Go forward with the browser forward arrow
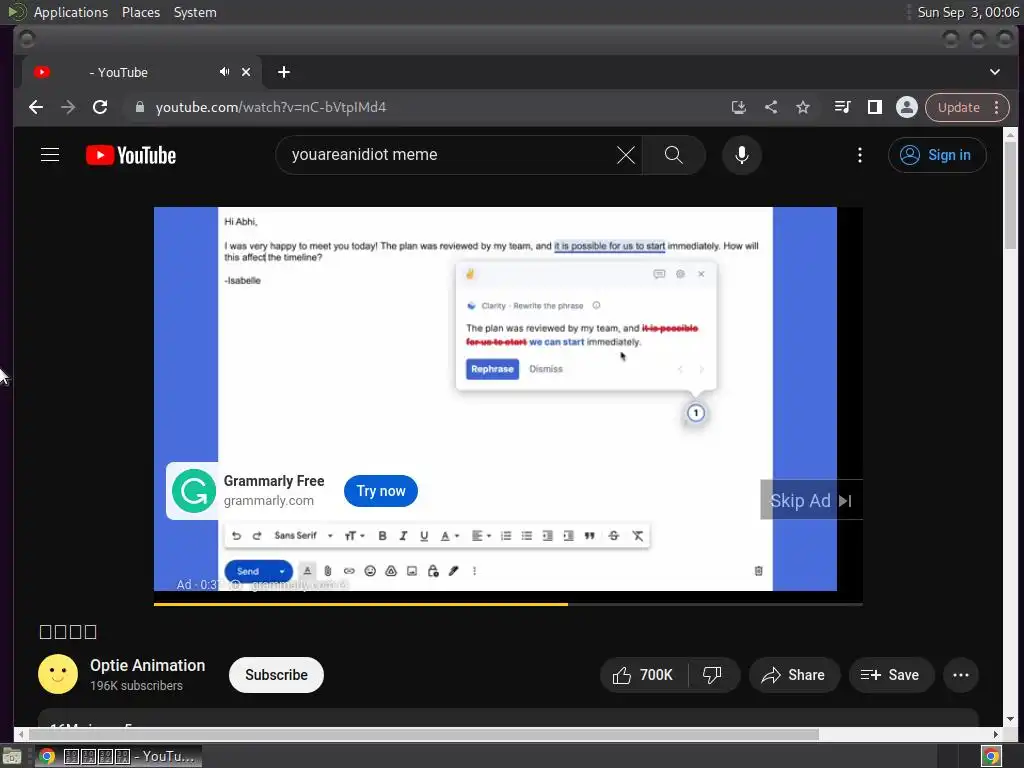Screen dimensions: 1024x768 pos(68,107)
